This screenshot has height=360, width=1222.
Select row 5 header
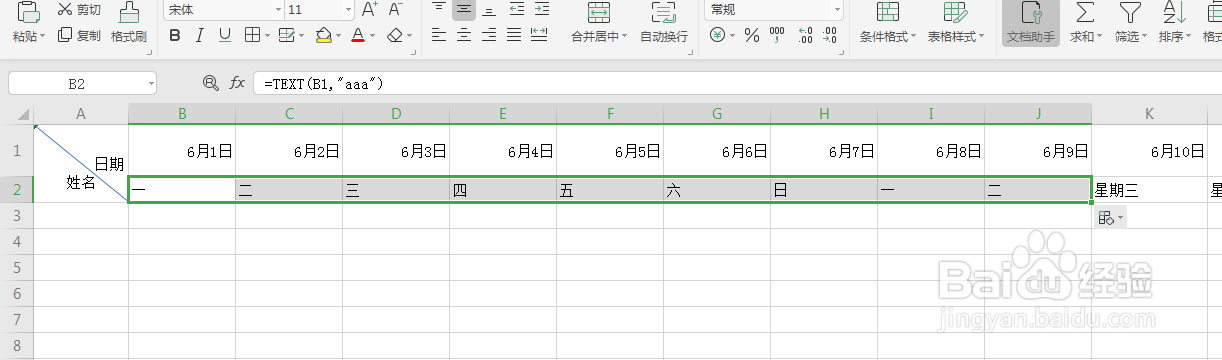click(x=16, y=267)
